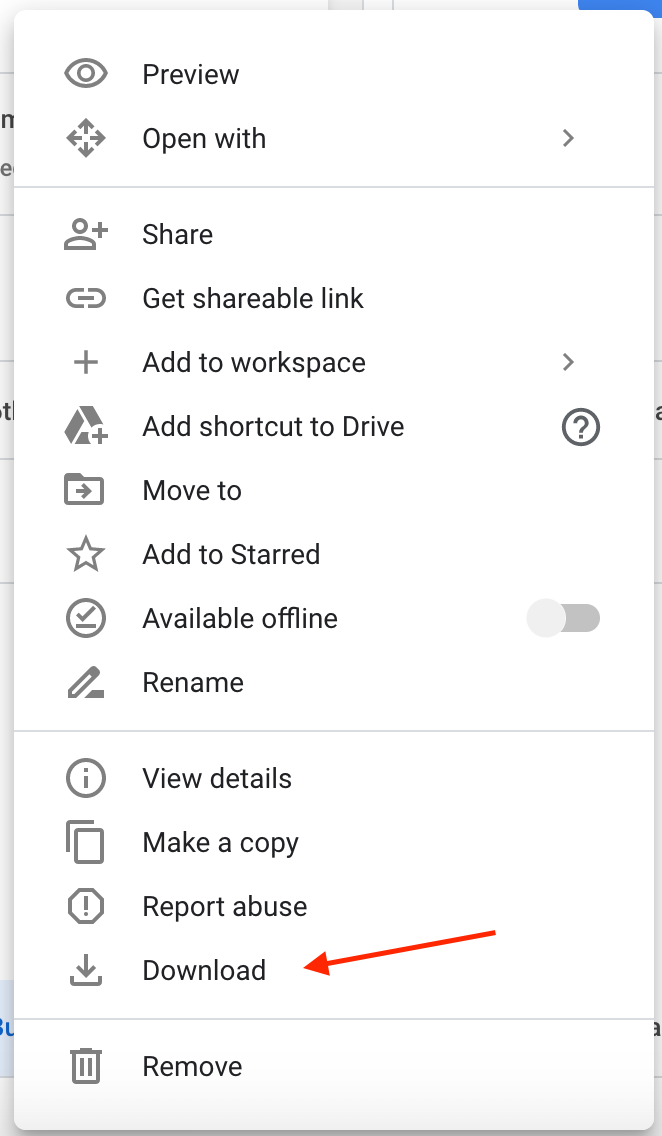
Task: Expand the Add to workspace submenu arrow
Action: 569,362
